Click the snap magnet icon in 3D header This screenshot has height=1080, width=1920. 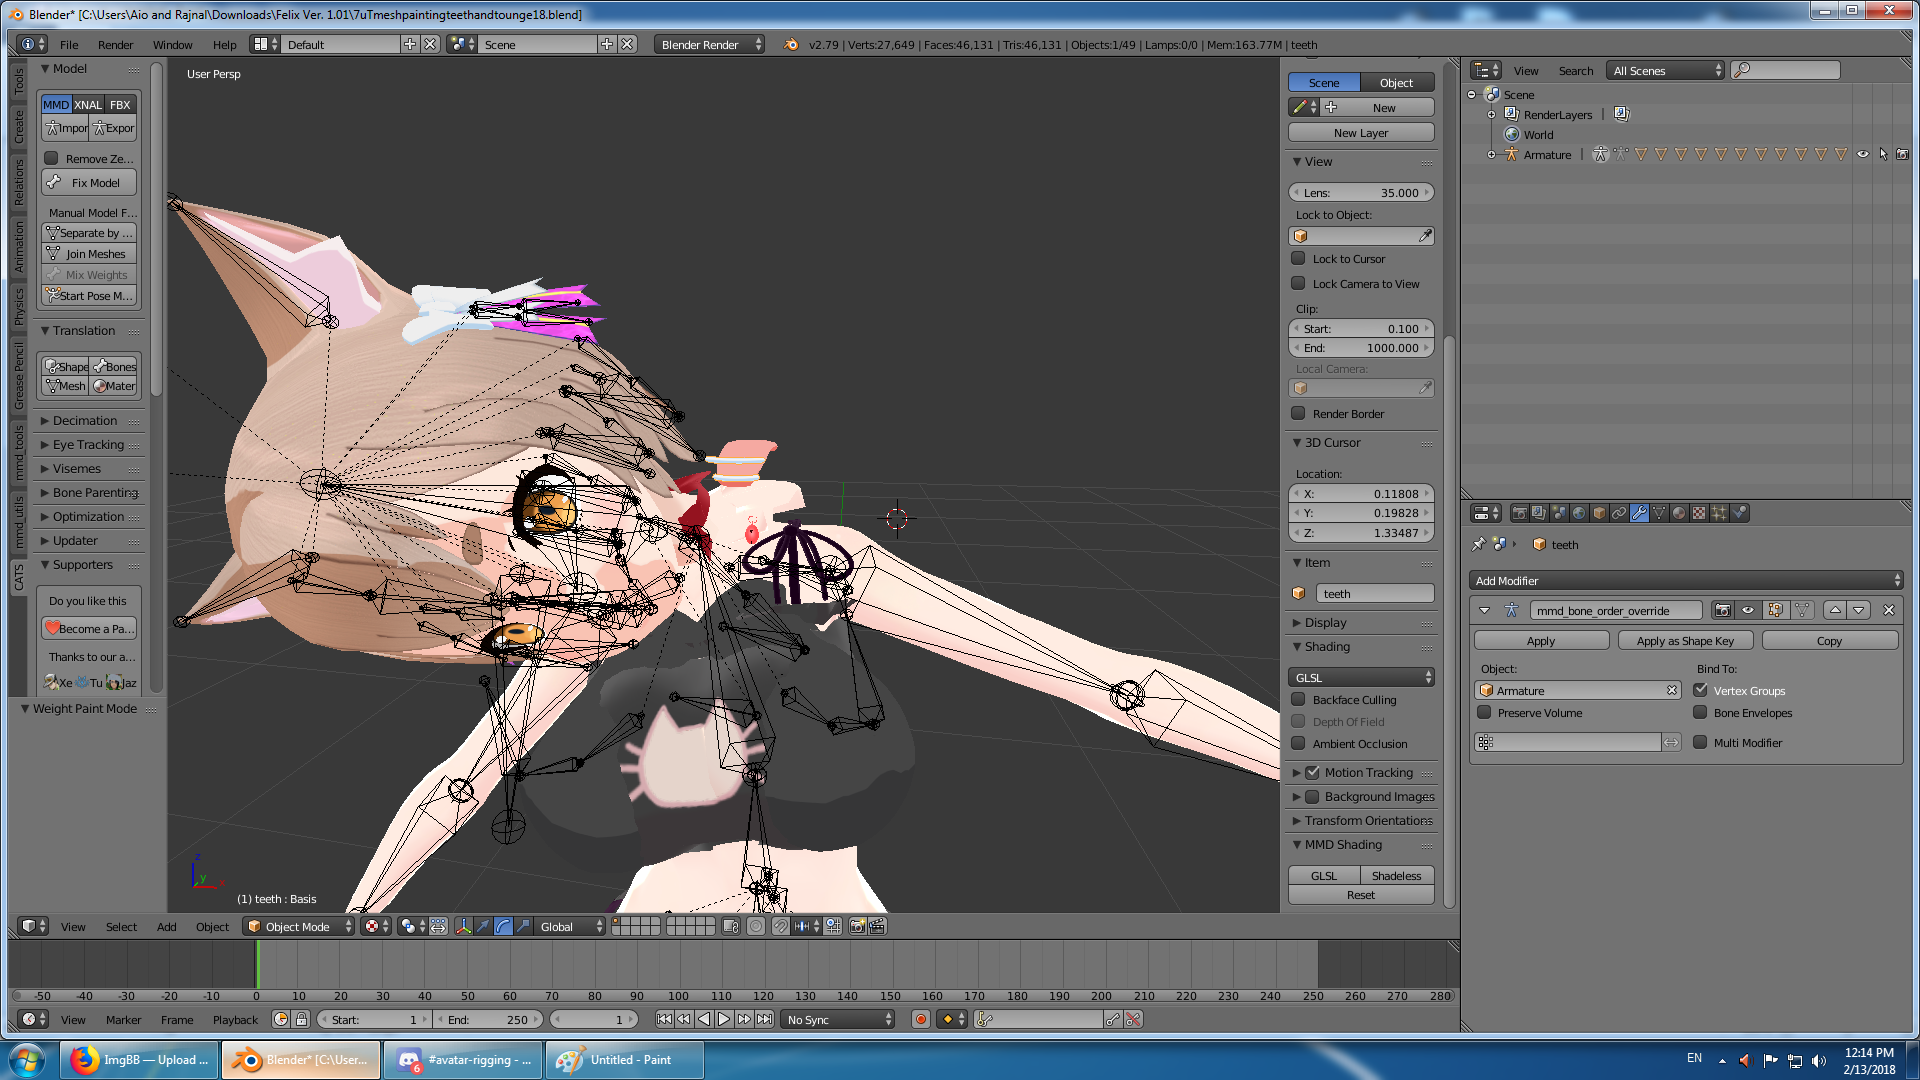coord(780,926)
